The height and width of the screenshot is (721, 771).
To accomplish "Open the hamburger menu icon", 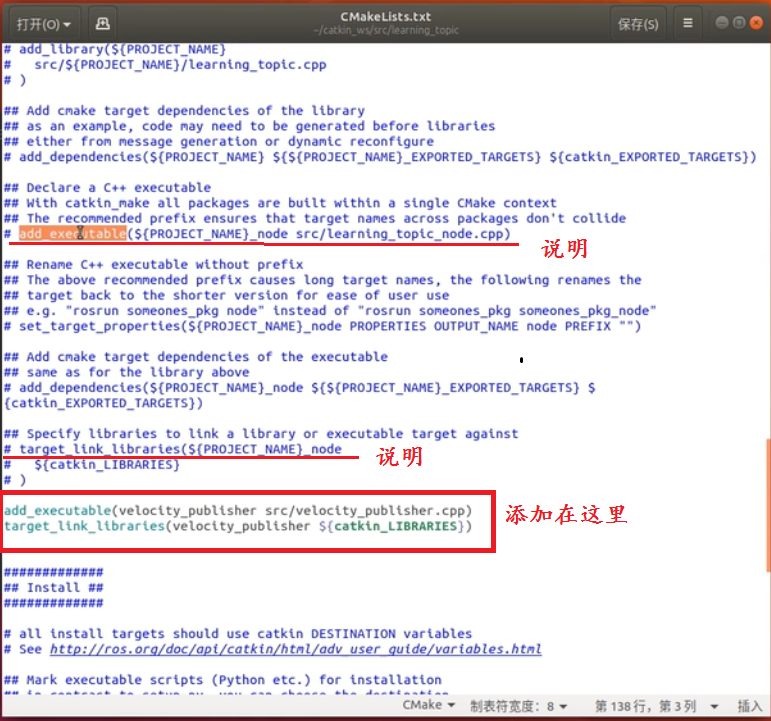I will (688, 23).
